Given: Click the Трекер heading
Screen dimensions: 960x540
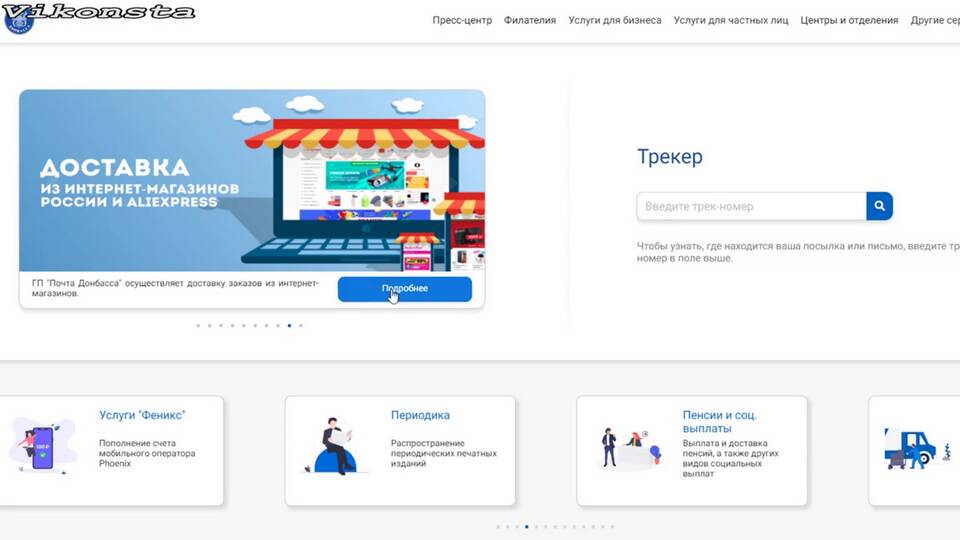Looking at the screenshot, I should click(670, 157).
